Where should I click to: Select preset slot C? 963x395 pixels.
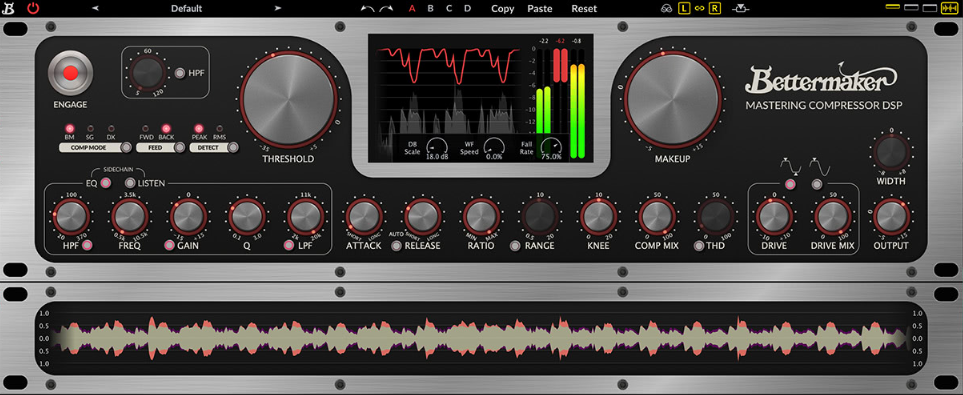pos(449,9)
